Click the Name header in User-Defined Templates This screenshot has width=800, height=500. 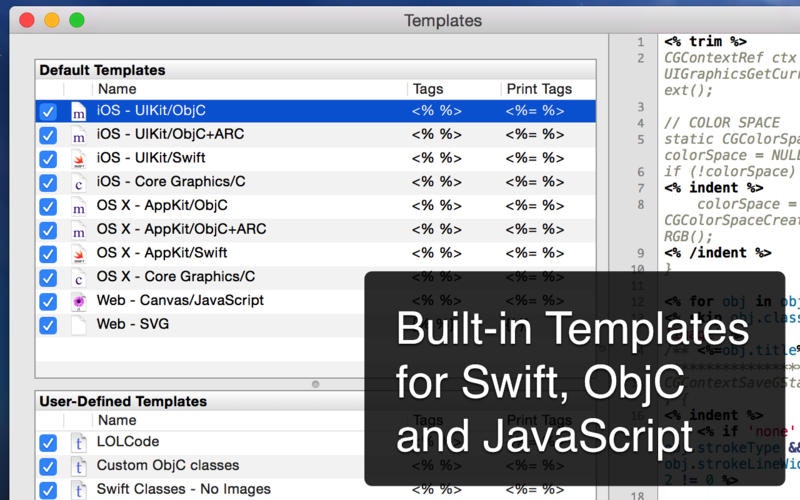[117, 420]
